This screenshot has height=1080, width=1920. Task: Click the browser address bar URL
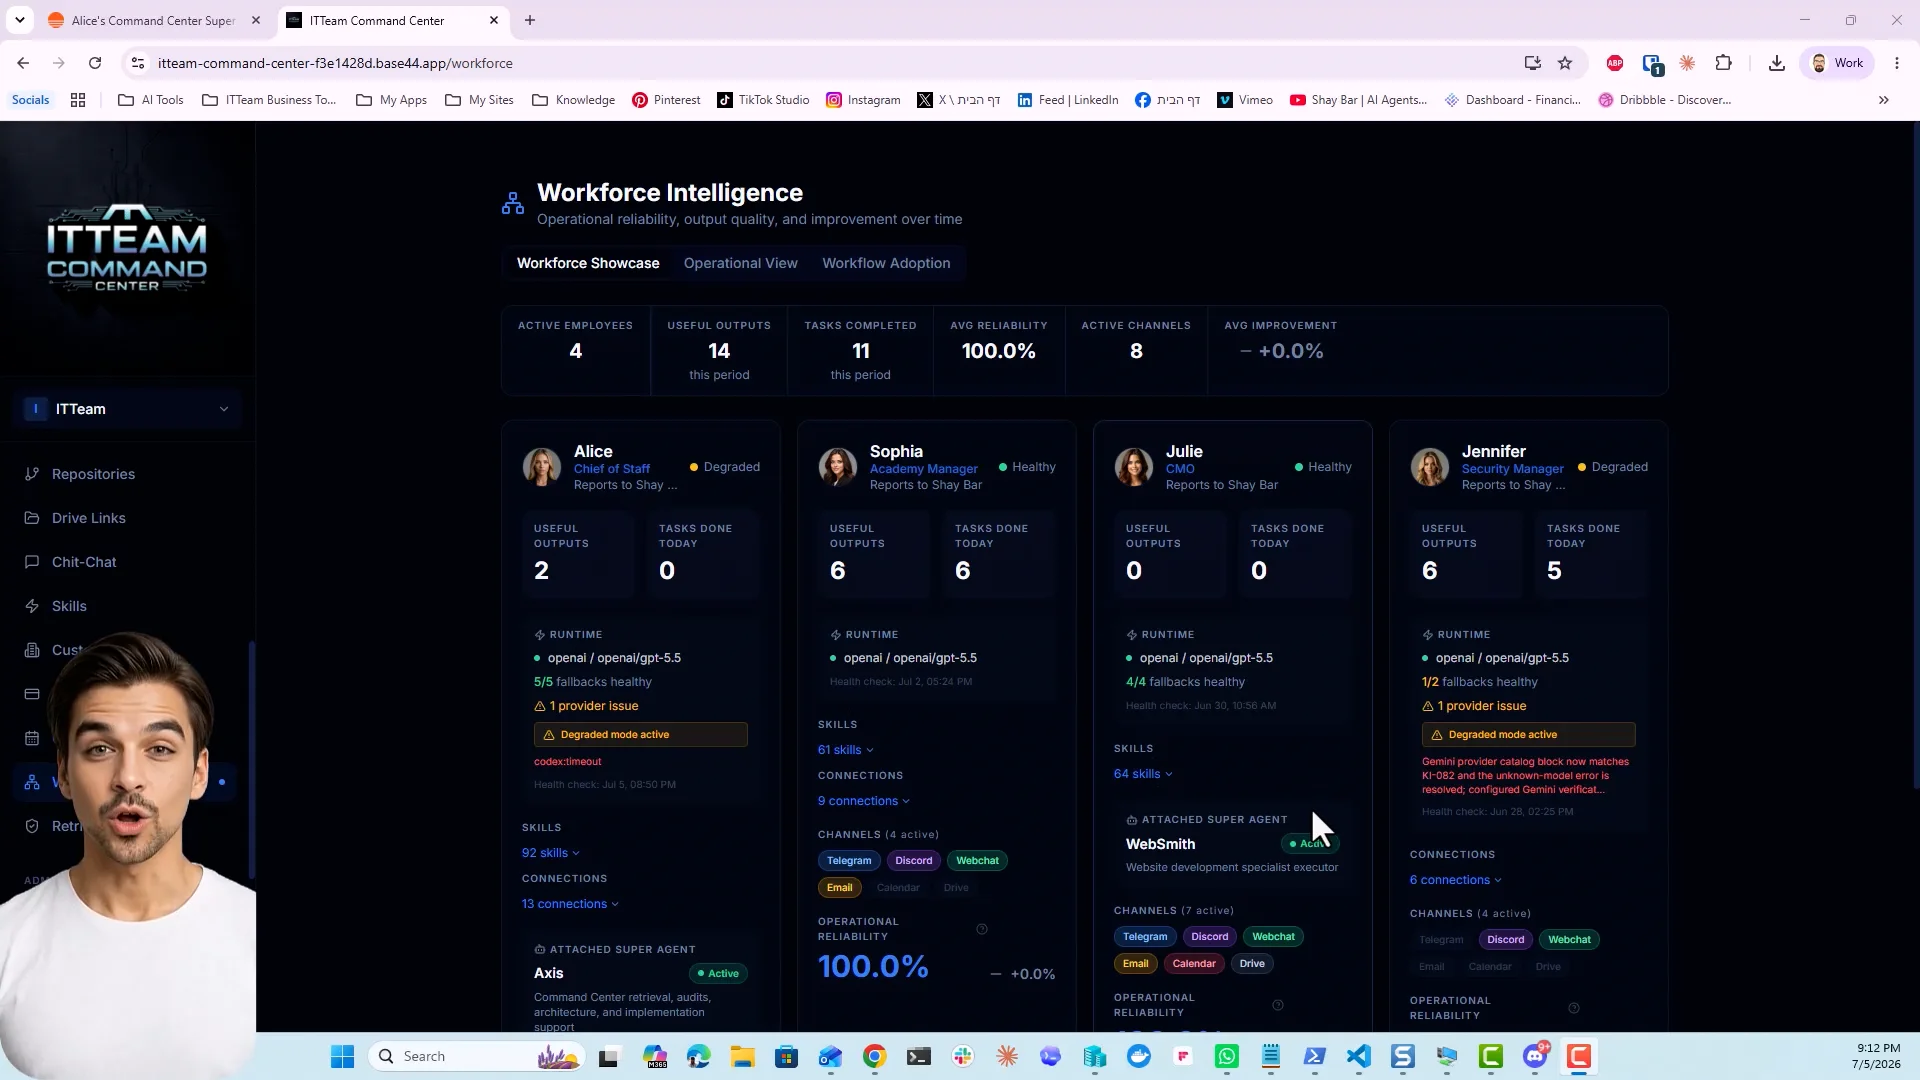[335, 63]
